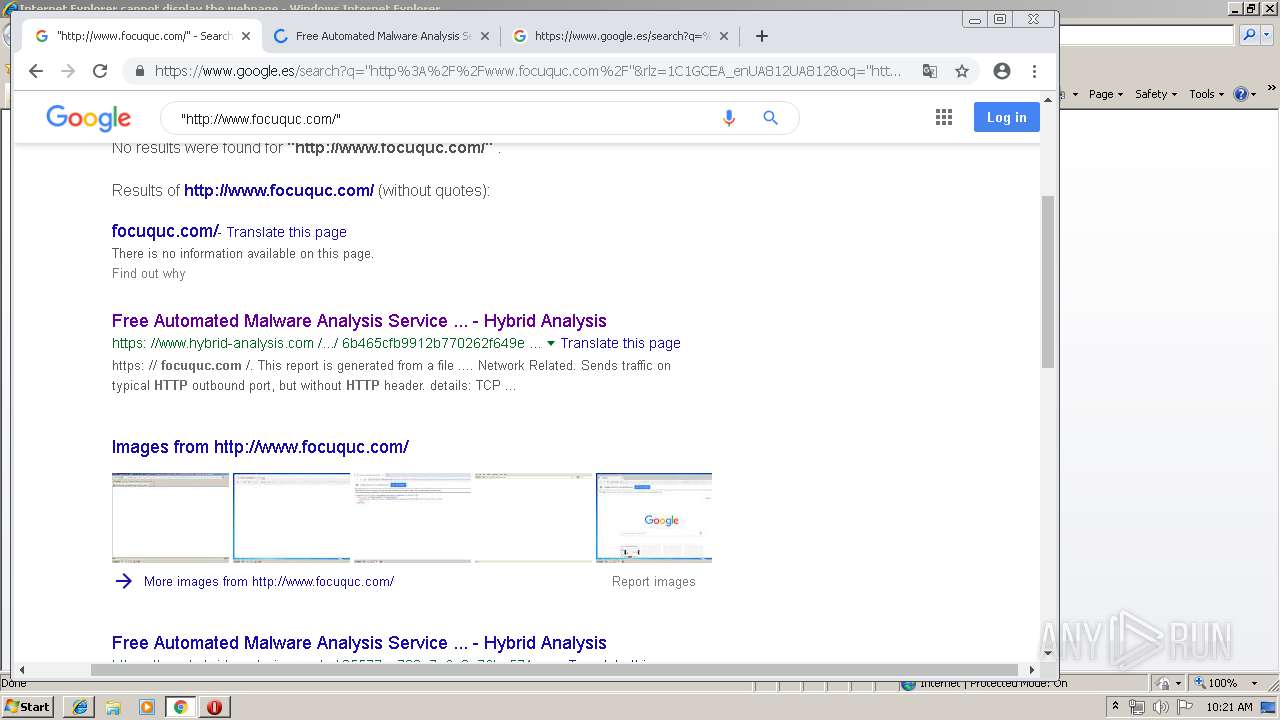Open the focuquc.com/ search result
Viewport: 1280px width, 720px height.
(x=164, y=231)
